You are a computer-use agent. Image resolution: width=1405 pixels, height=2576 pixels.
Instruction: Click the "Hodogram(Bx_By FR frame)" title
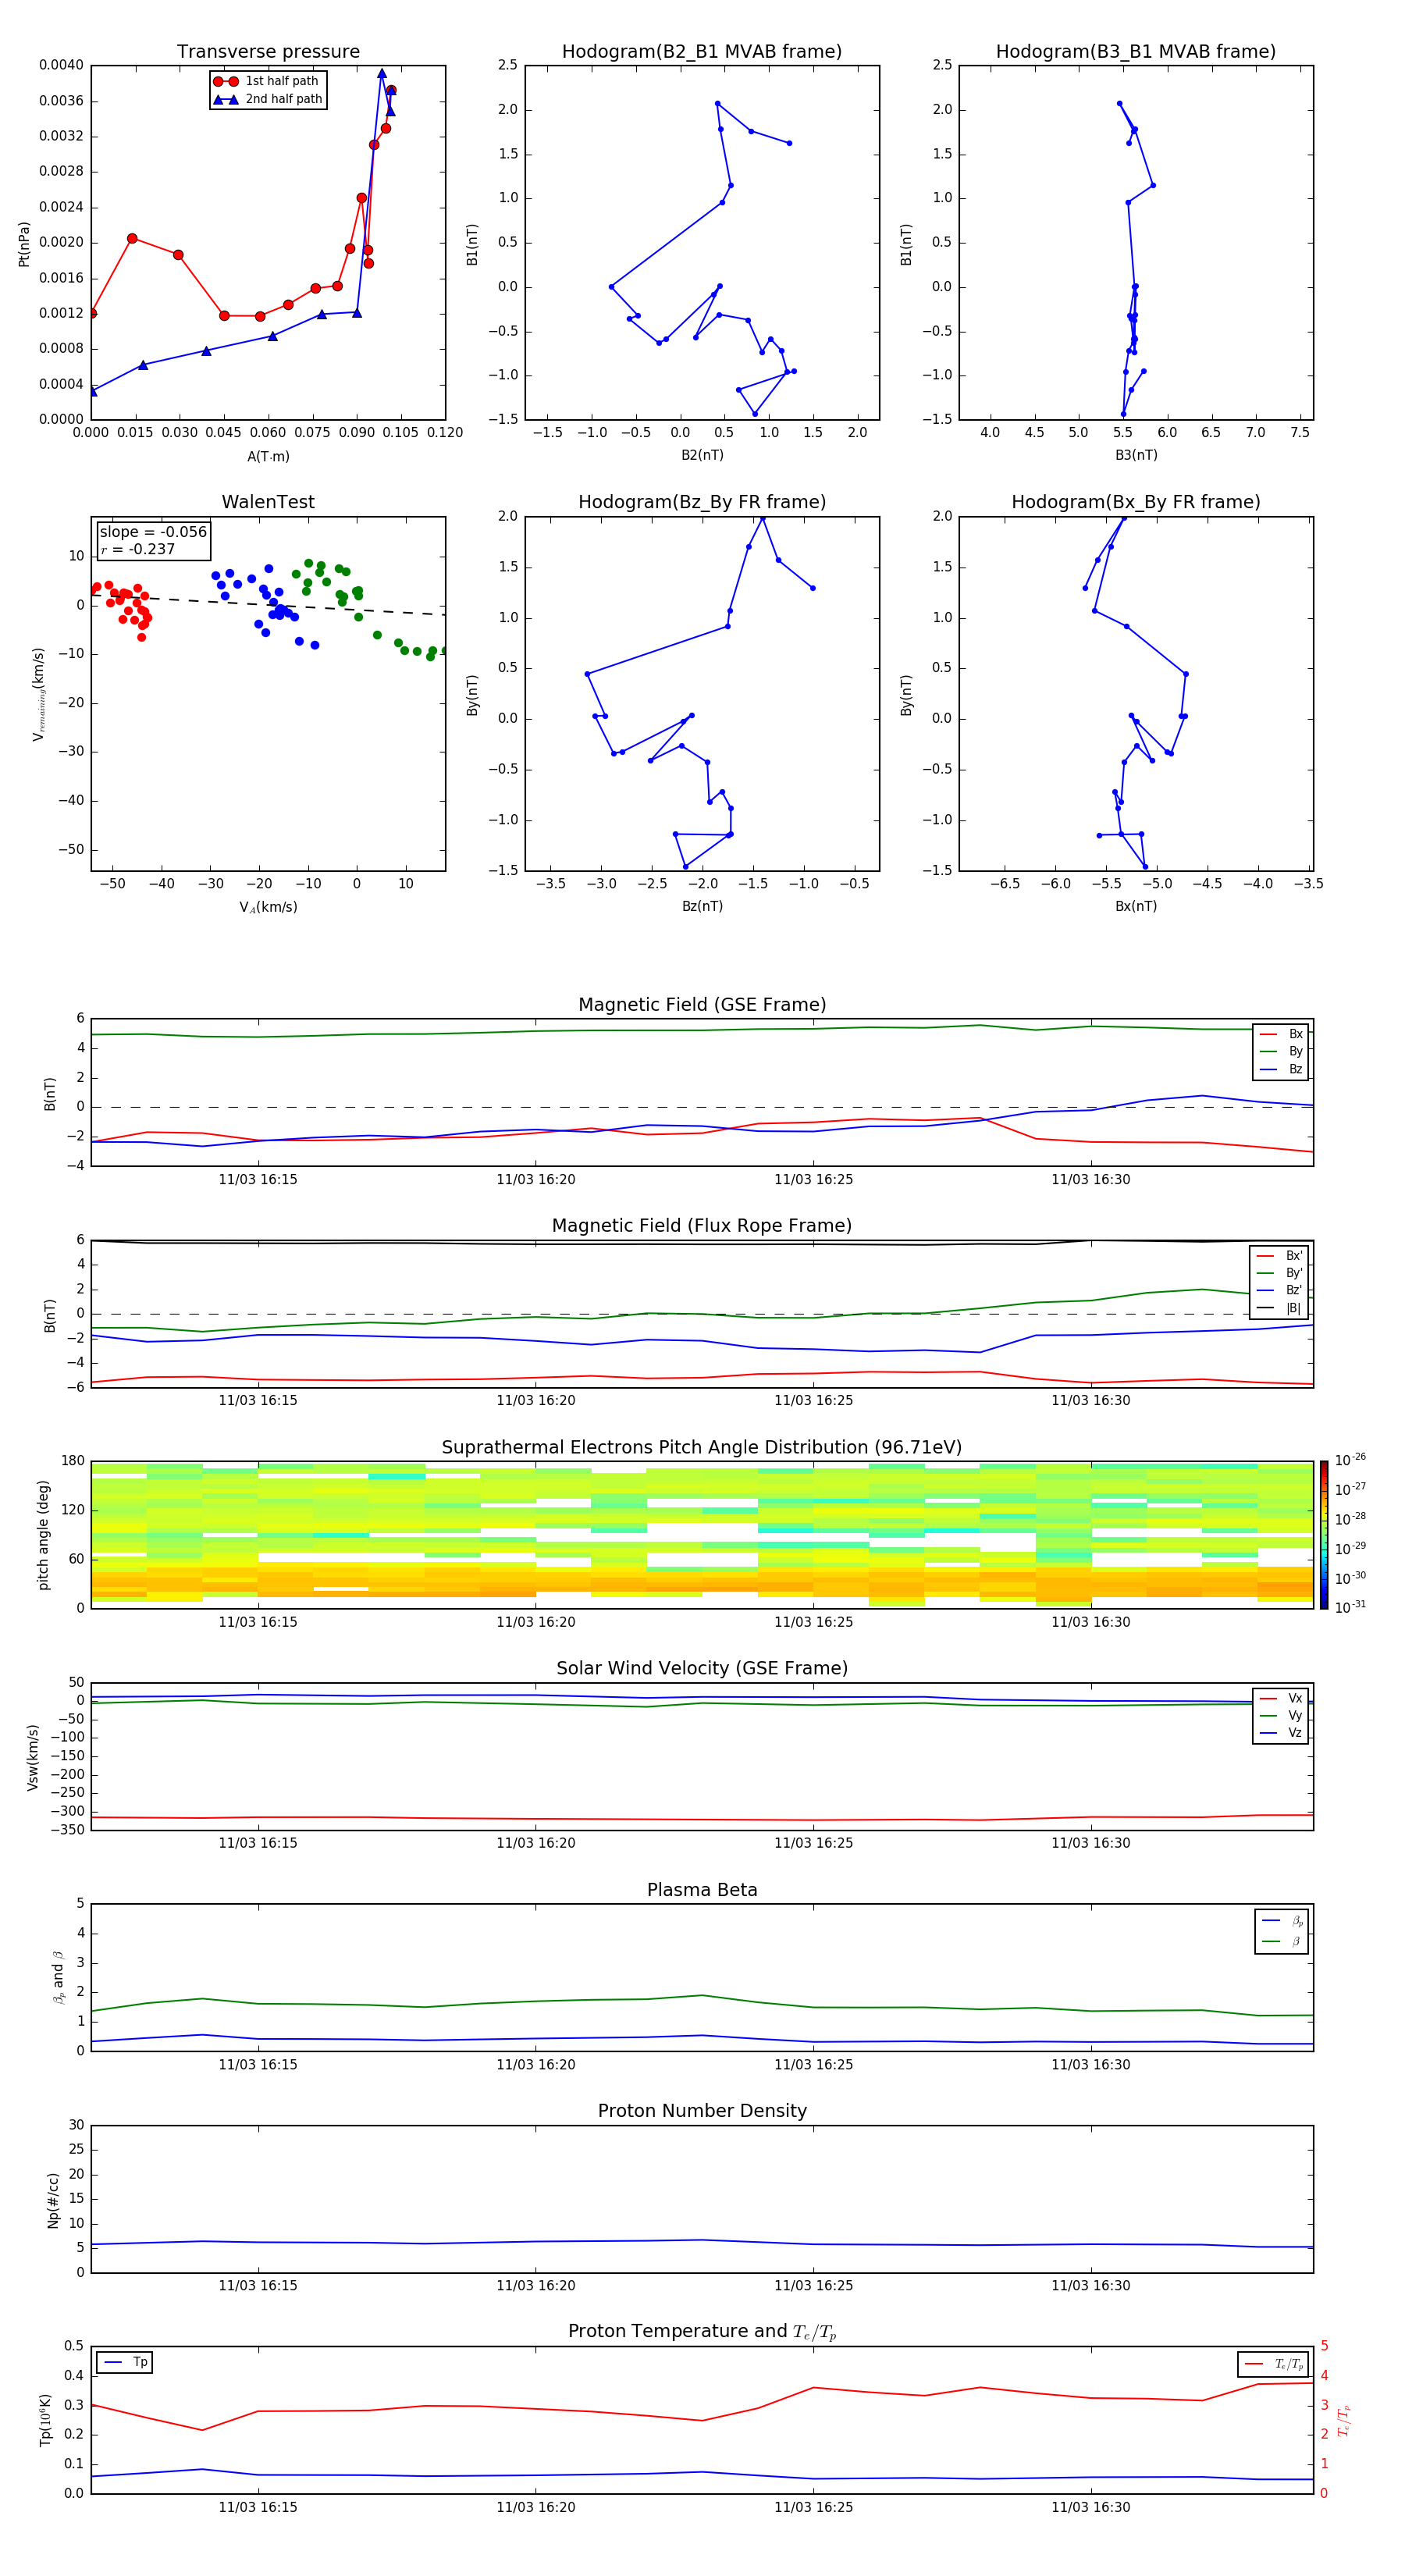[1136, 502]
